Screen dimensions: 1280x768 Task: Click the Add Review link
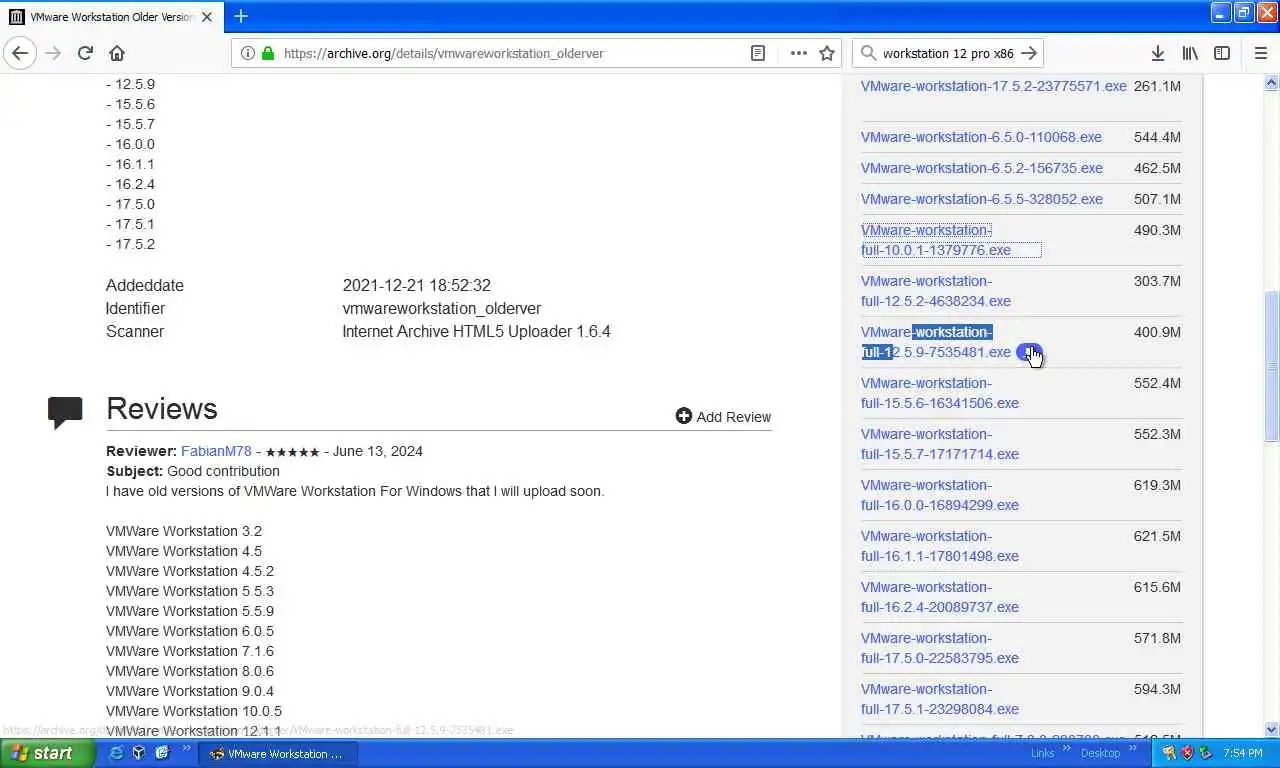(733, 417)
